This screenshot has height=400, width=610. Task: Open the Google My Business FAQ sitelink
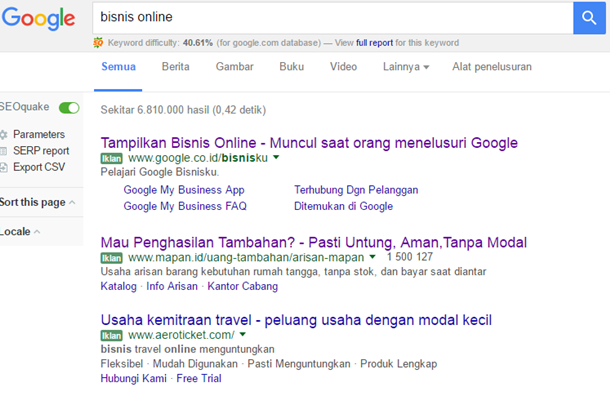coord(185,206)
